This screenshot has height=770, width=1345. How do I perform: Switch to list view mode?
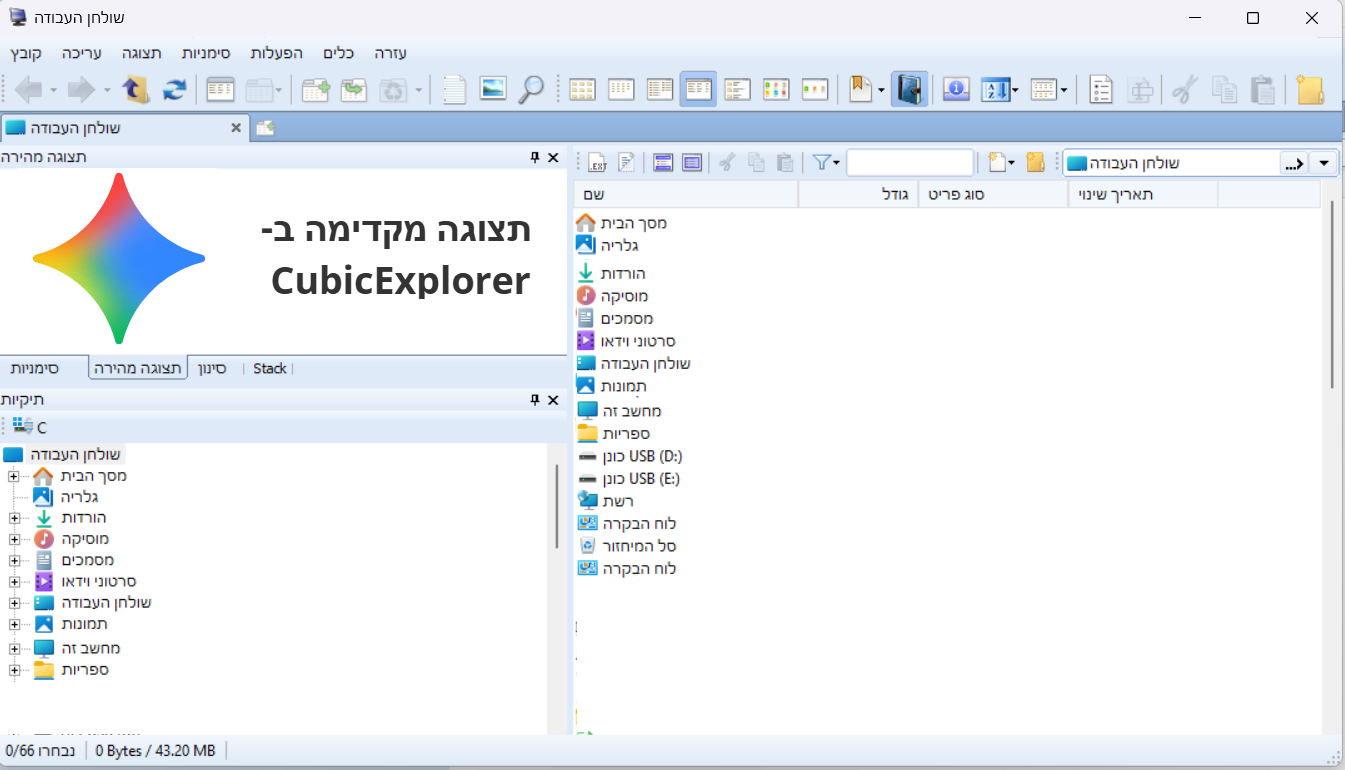point(660,89)
